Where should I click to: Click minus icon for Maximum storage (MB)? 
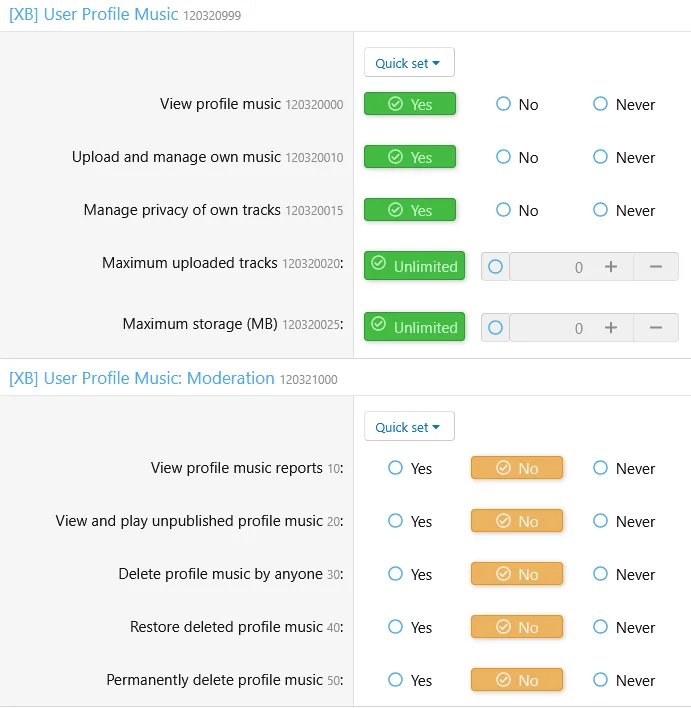(656, 327)
